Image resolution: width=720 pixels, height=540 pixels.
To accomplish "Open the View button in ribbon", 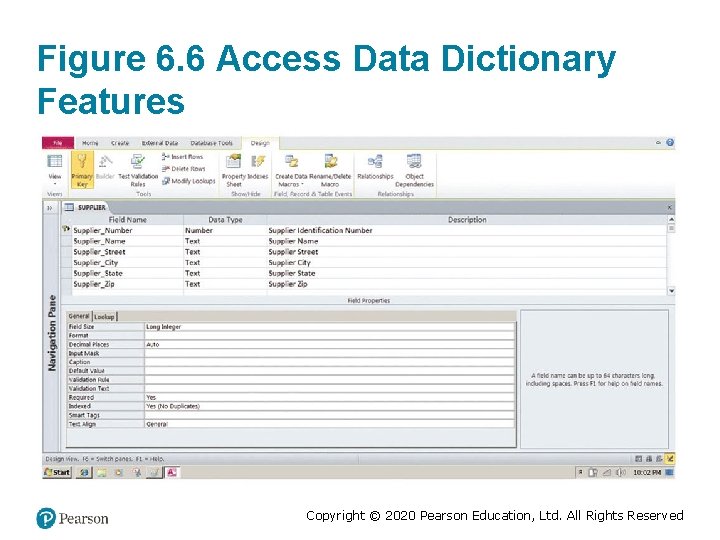I will pos(55,169).
